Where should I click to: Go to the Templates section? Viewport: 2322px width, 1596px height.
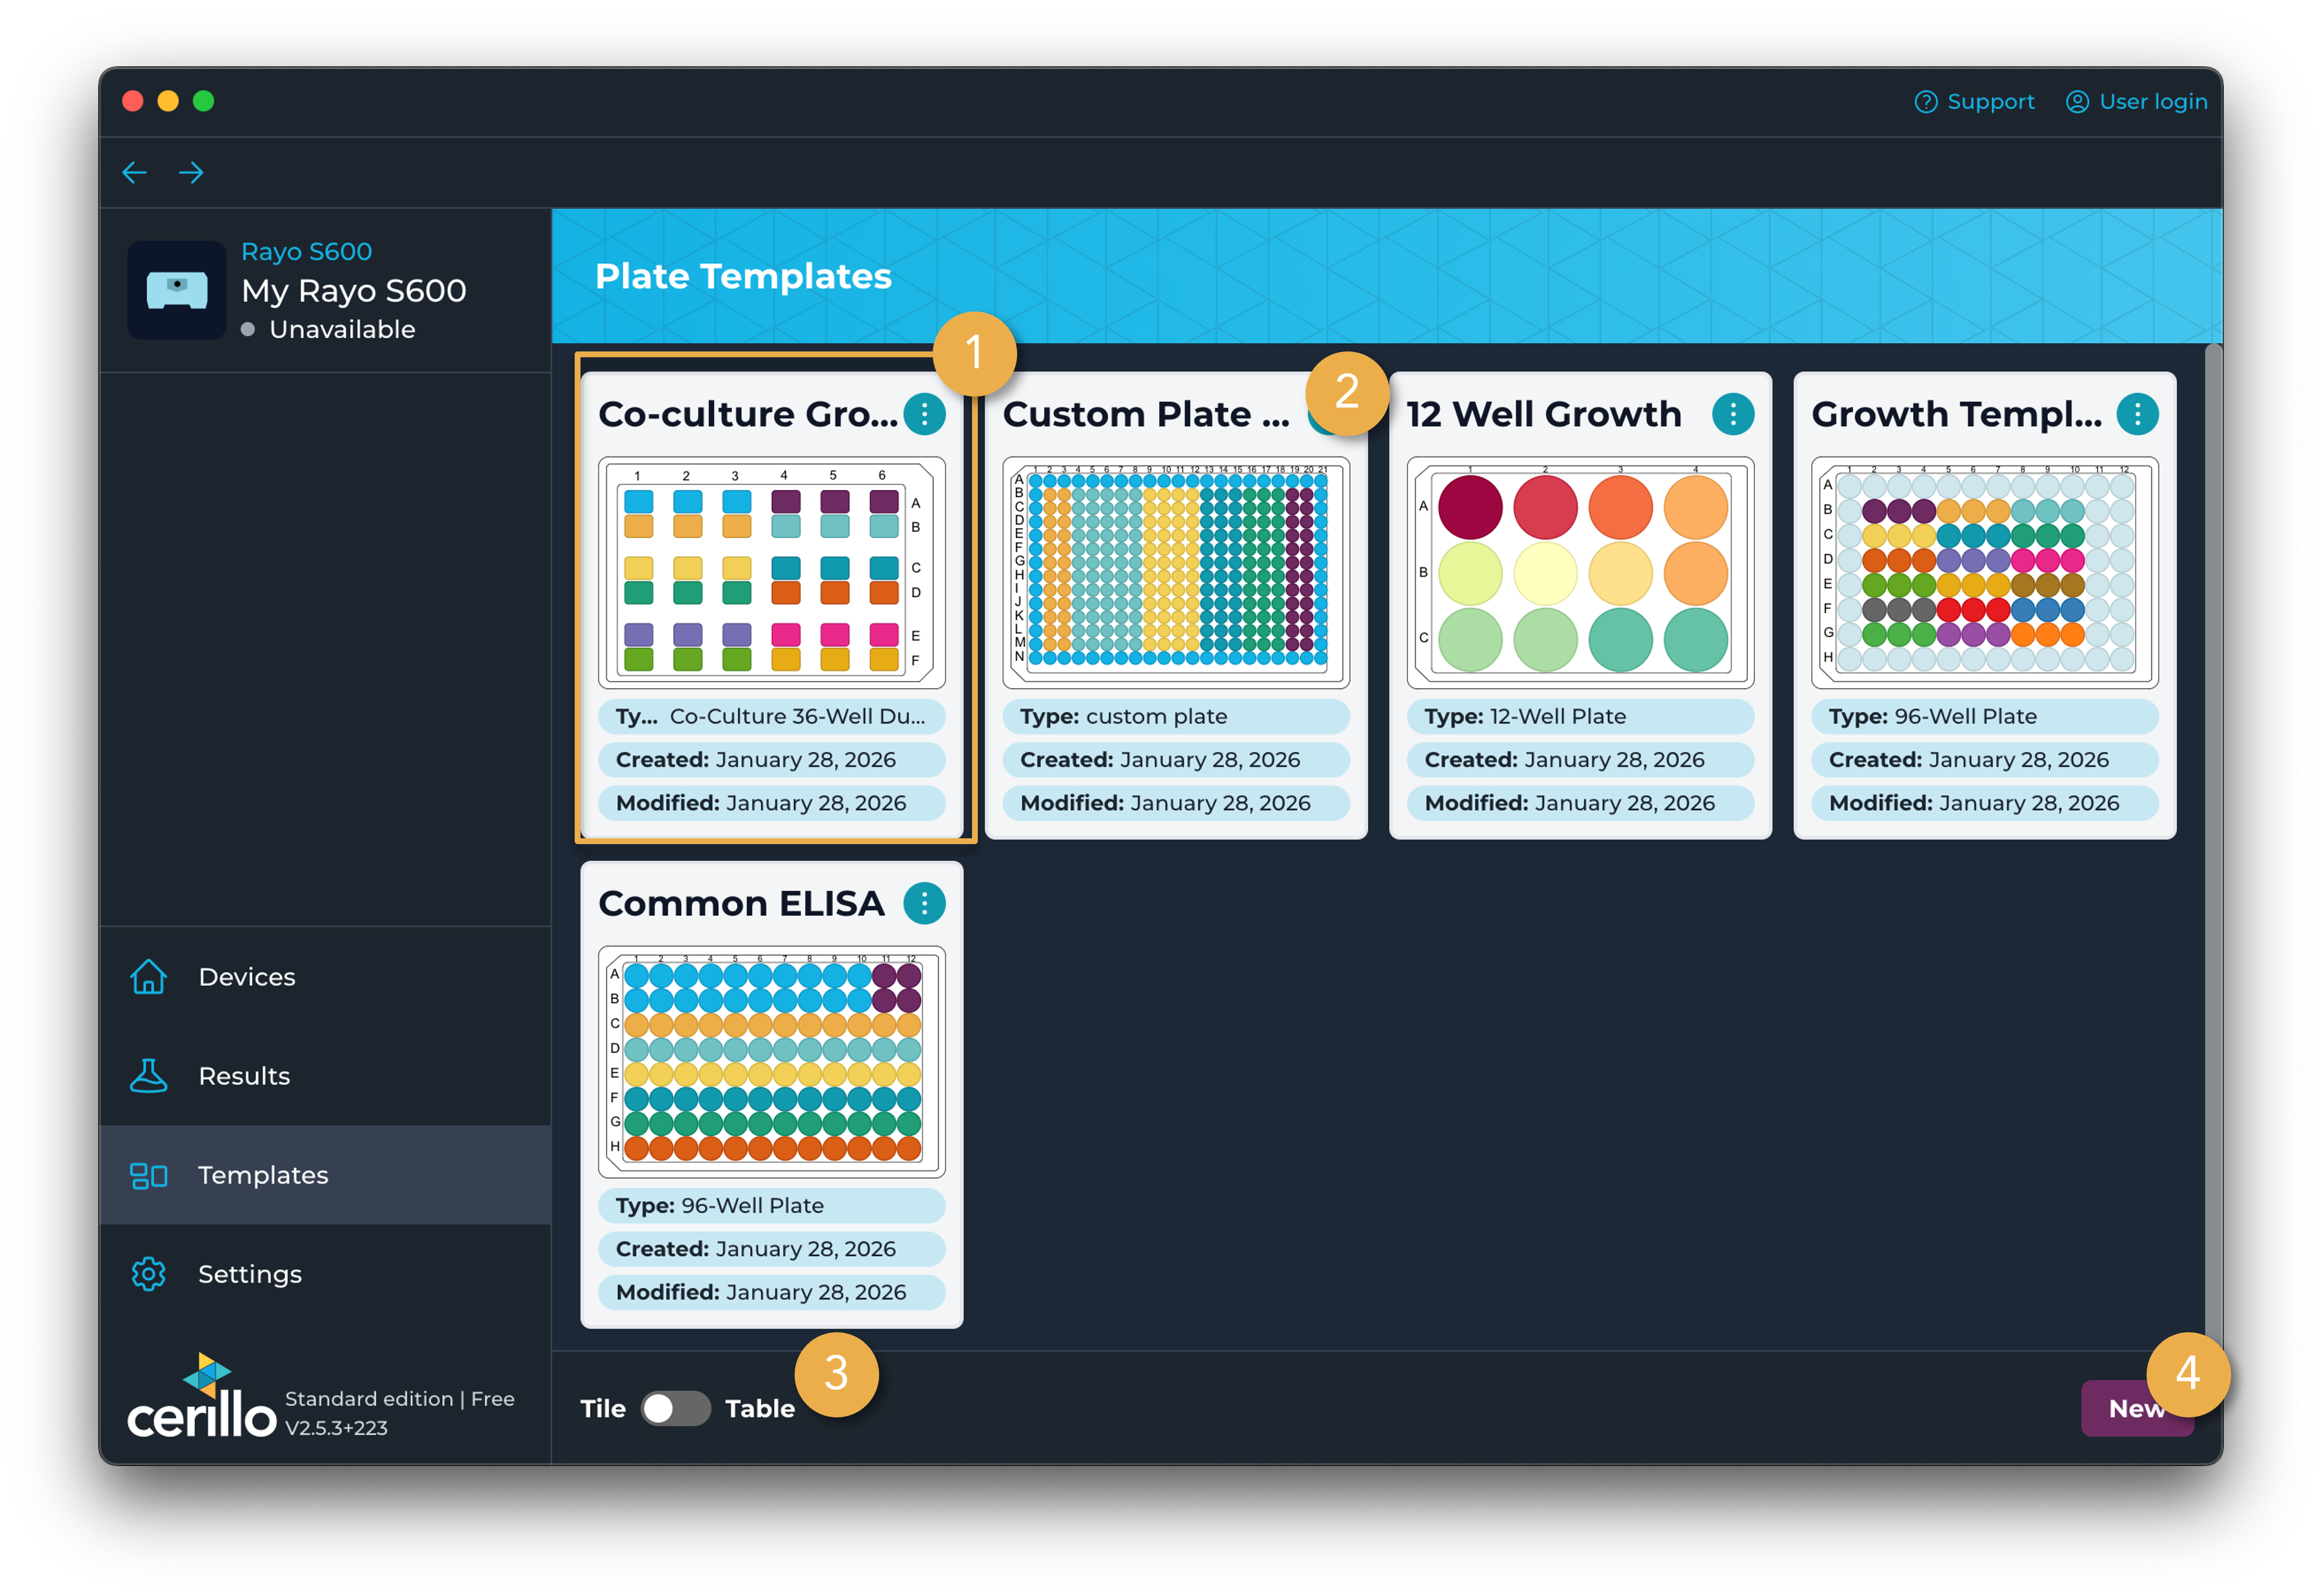[x=263, y=1175]
